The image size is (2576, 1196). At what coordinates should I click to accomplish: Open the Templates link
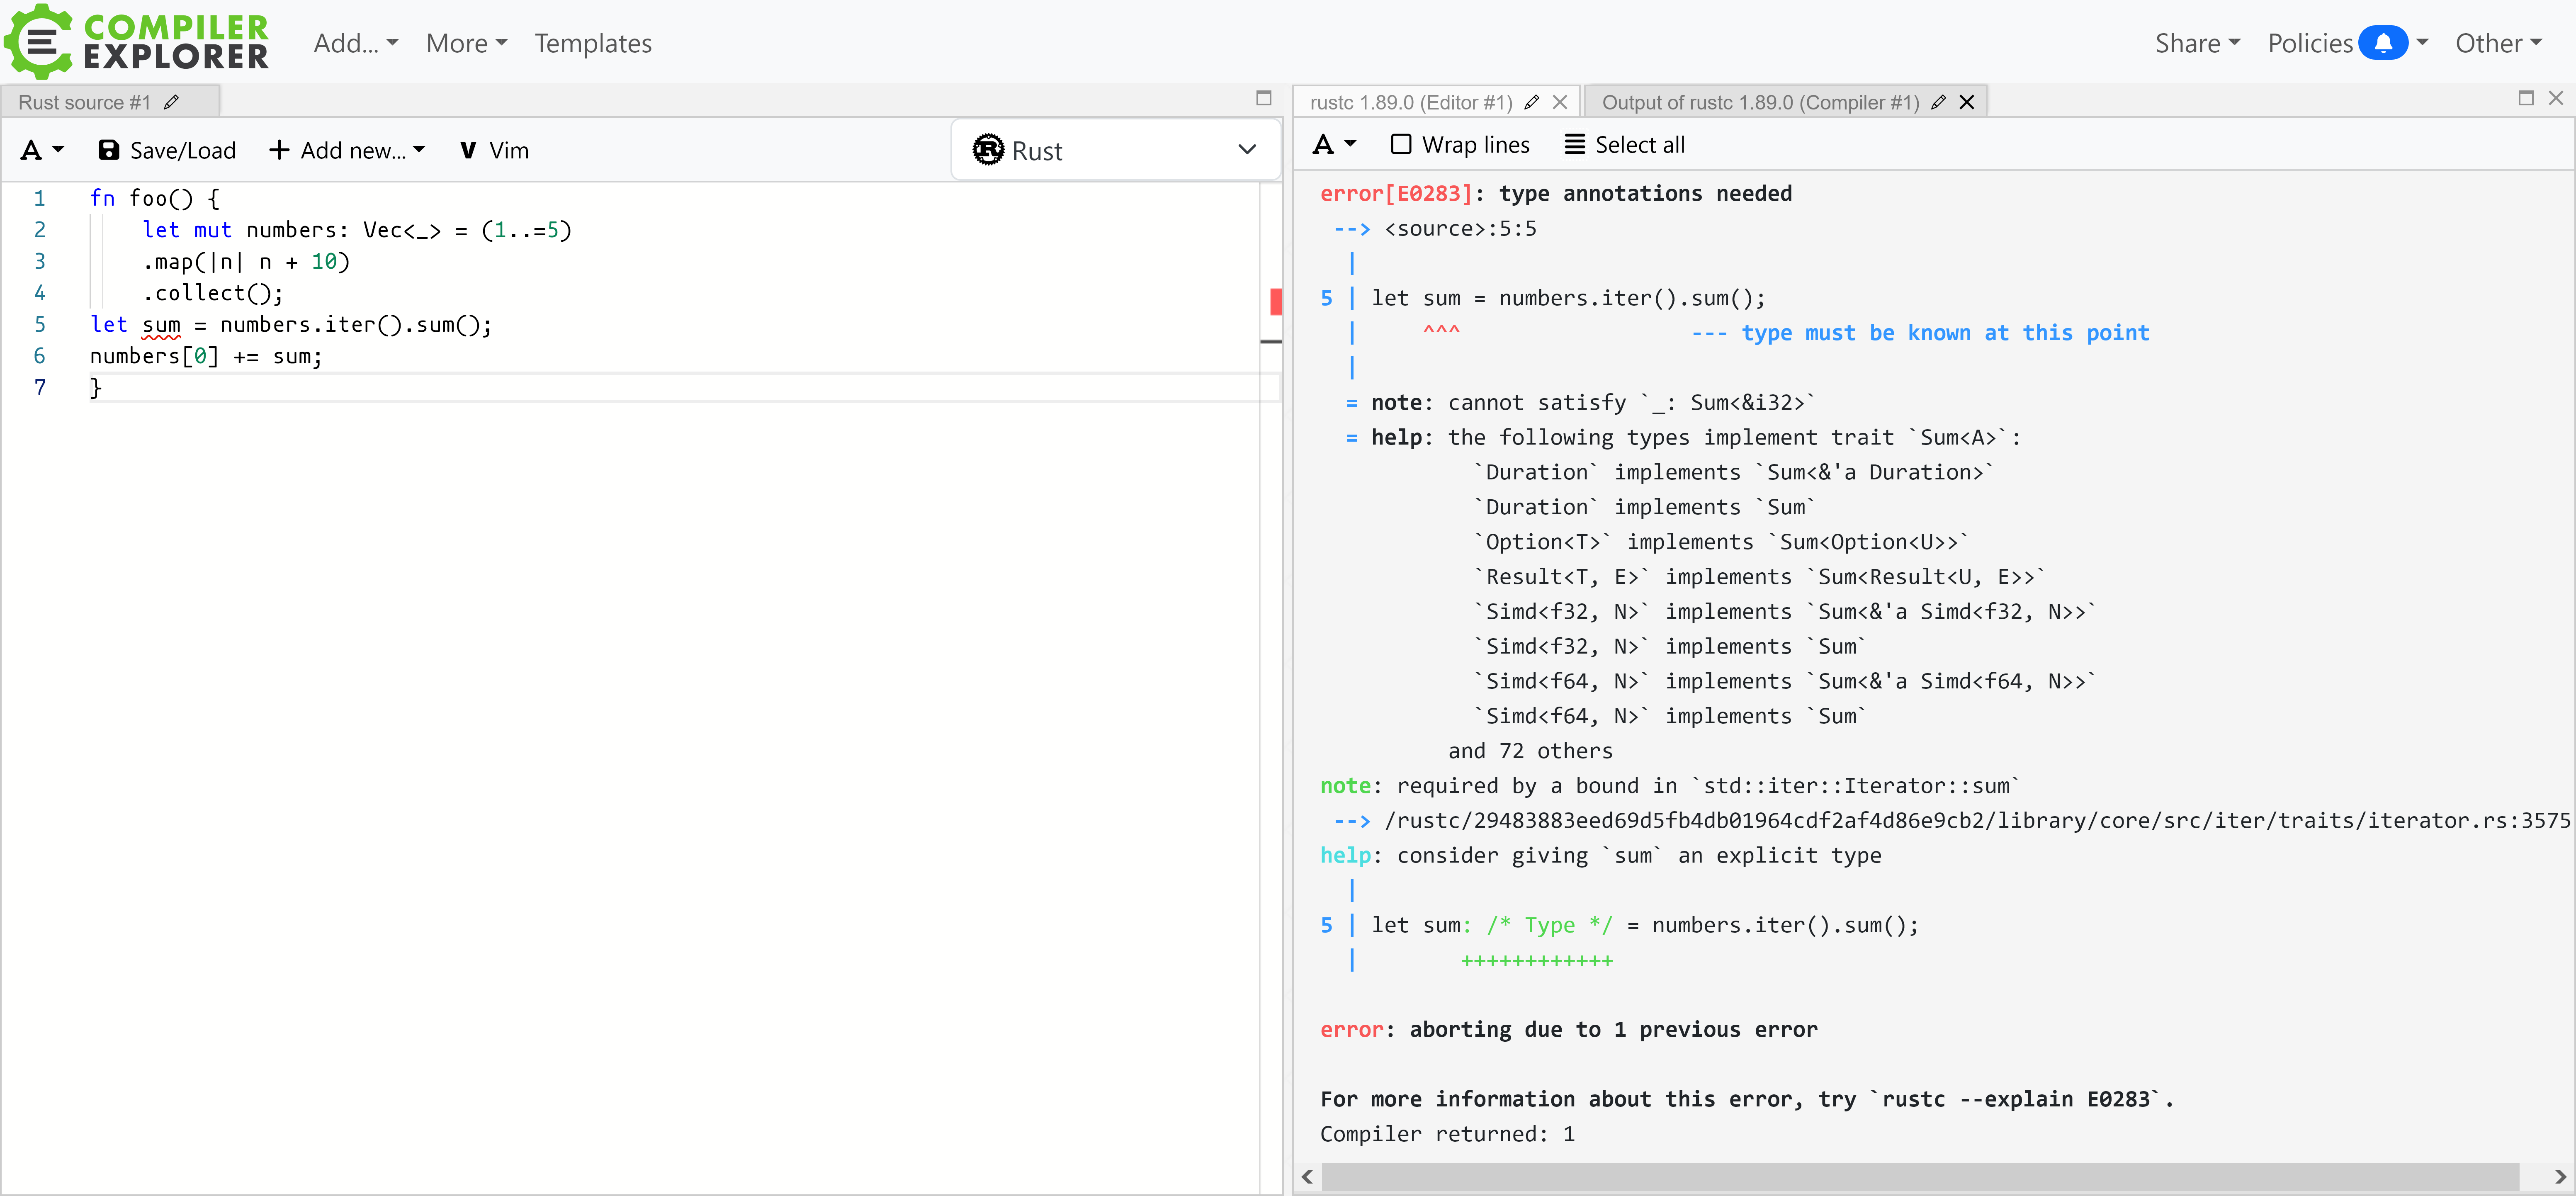click(x=592, y=43)
